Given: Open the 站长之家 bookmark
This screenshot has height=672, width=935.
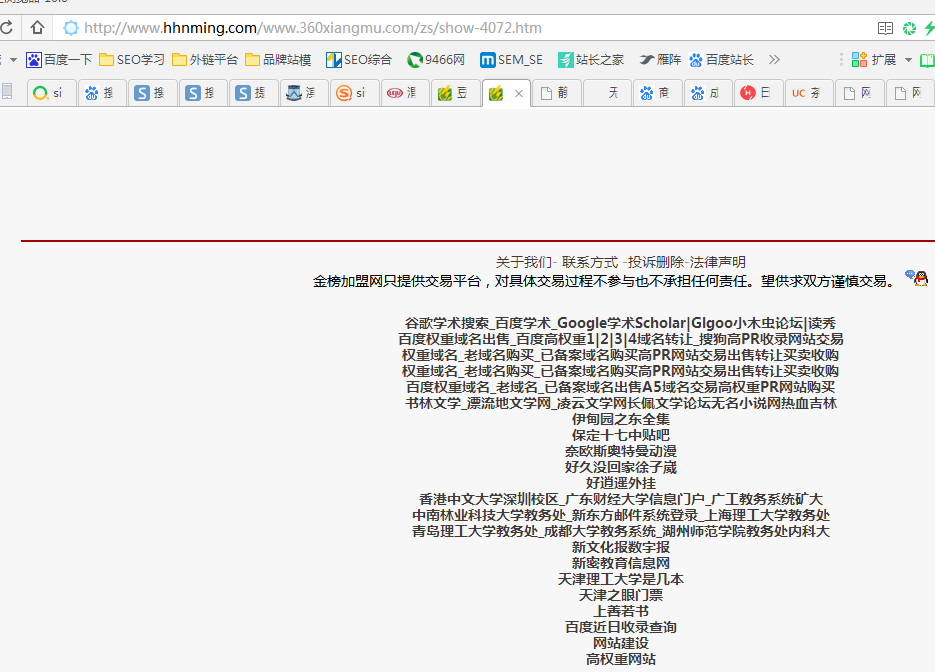Looking at the screenshot, I should (591, 60).
